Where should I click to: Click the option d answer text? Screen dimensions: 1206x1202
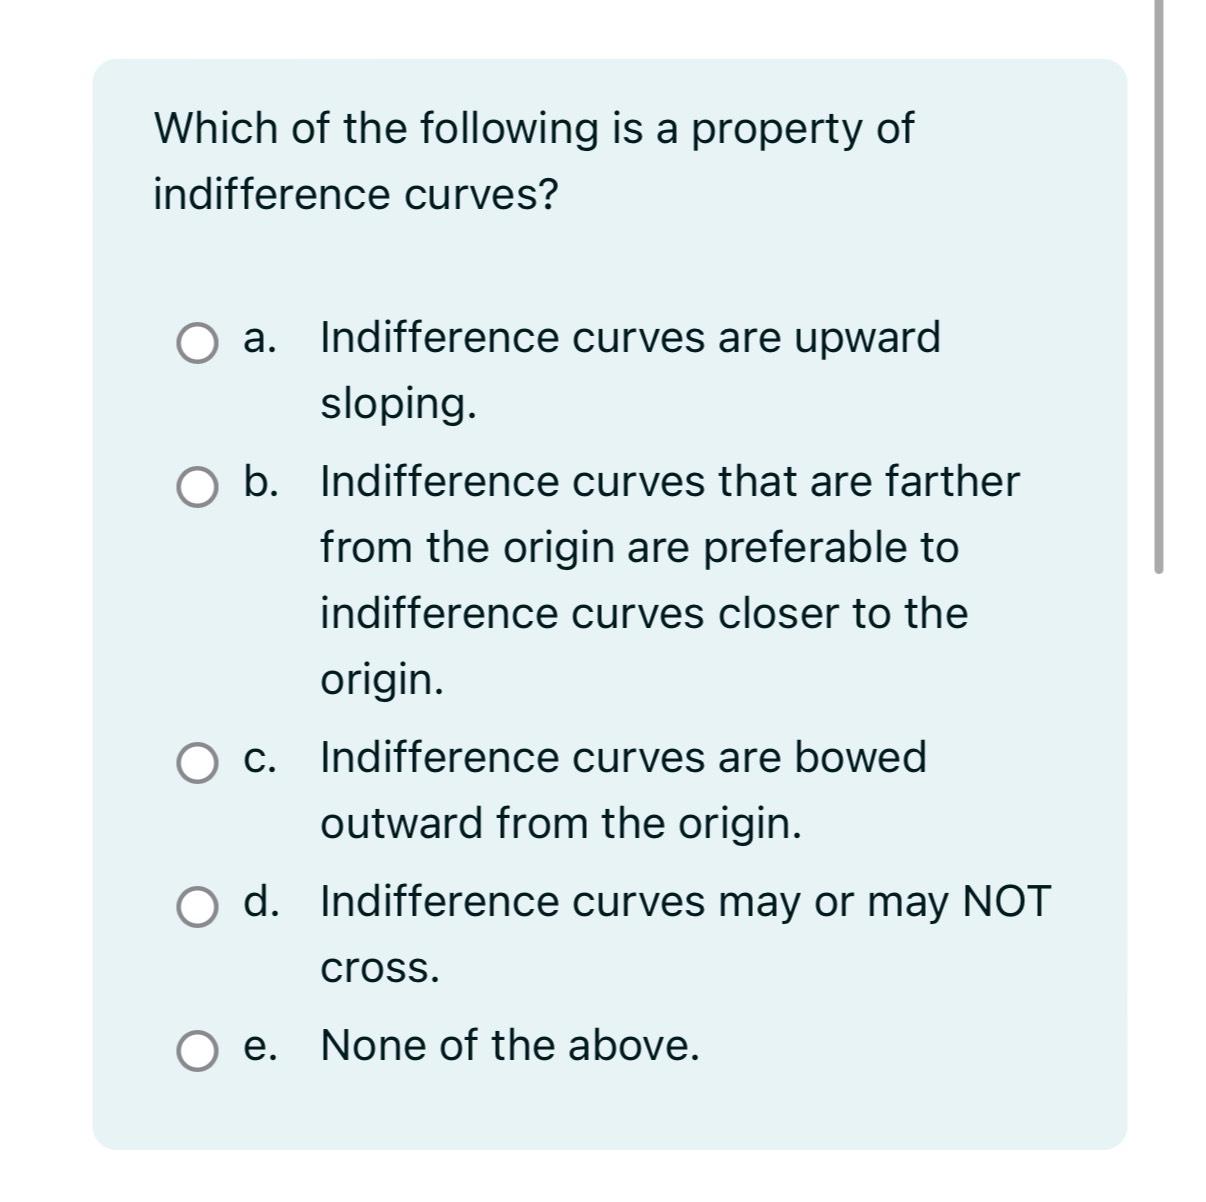coord(684,902)
